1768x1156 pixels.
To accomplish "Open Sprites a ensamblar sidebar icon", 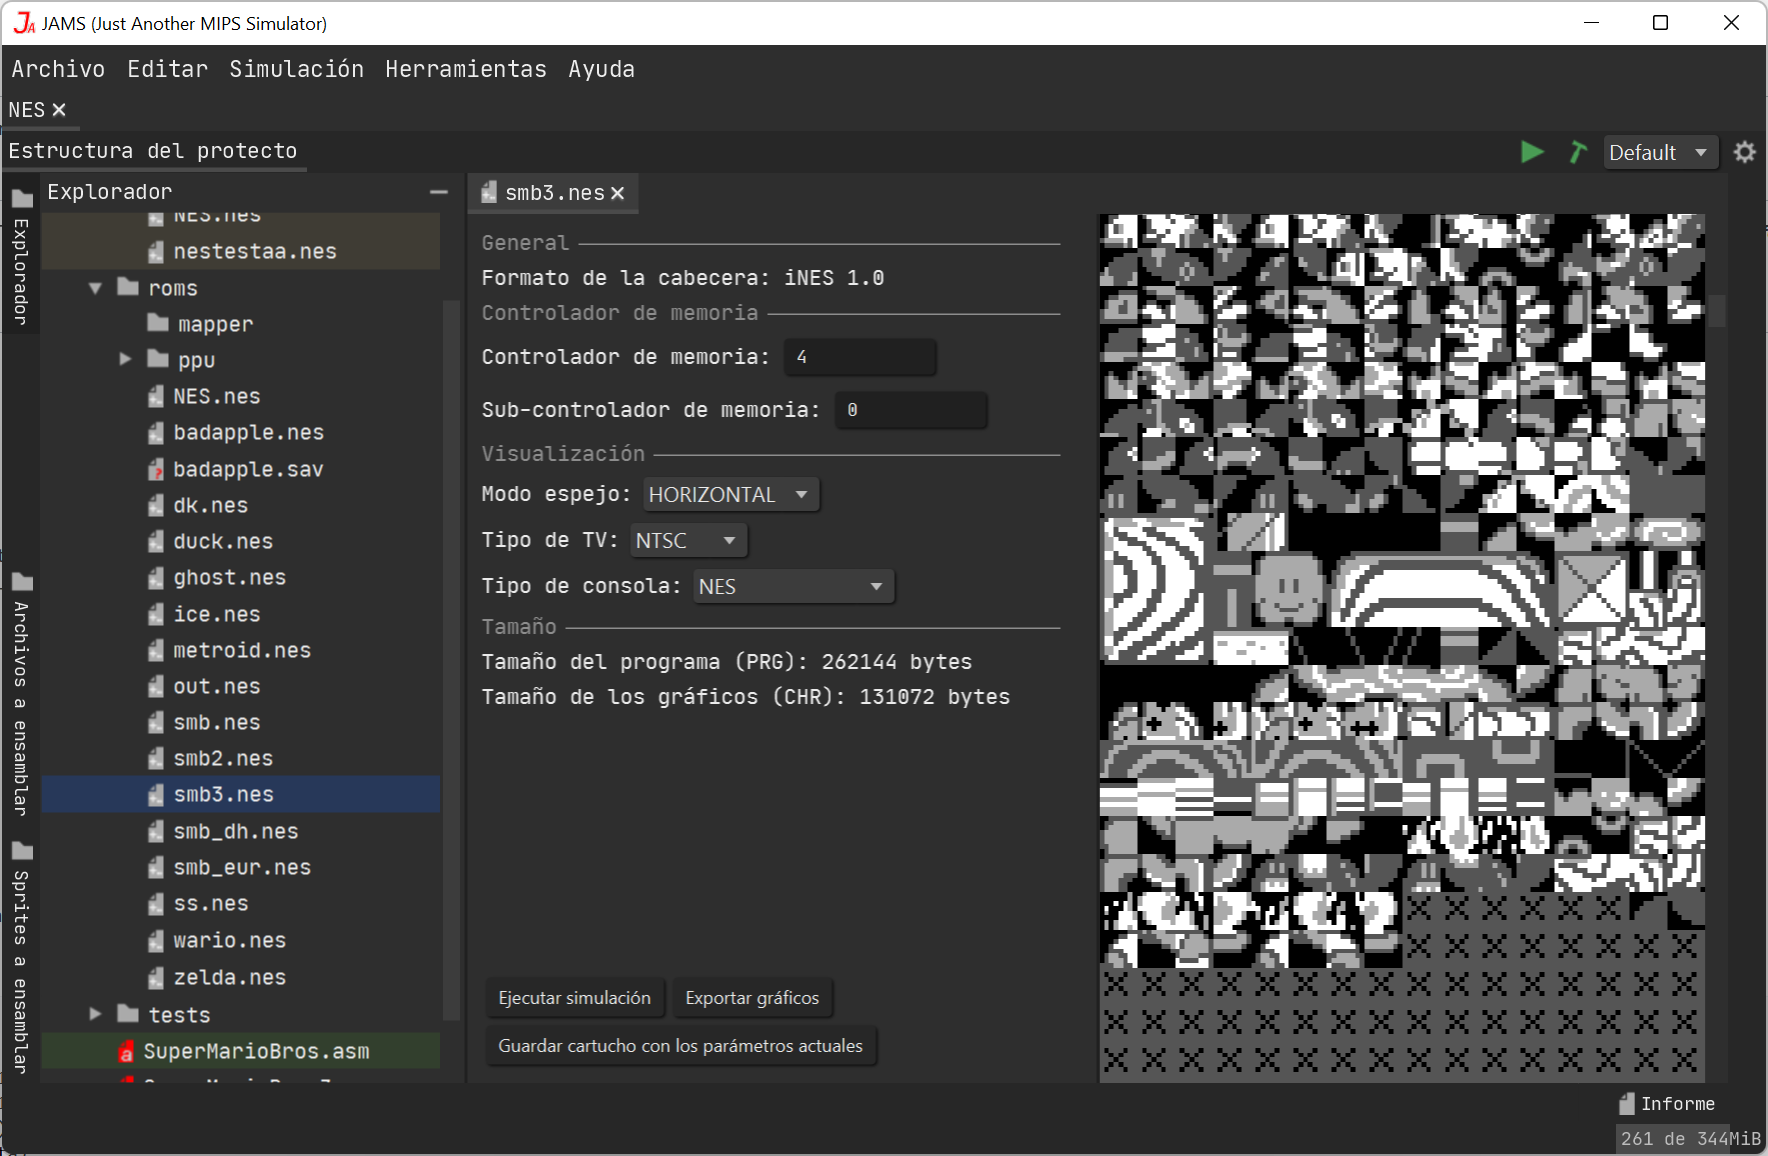I will point(22,851).
